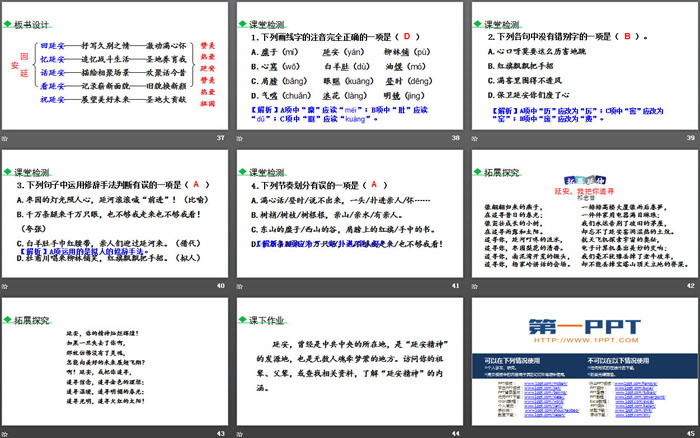Screen dimensions: 700x438
Task: Click the 第一PPT logo on slide 45
Action: point(584,327)
